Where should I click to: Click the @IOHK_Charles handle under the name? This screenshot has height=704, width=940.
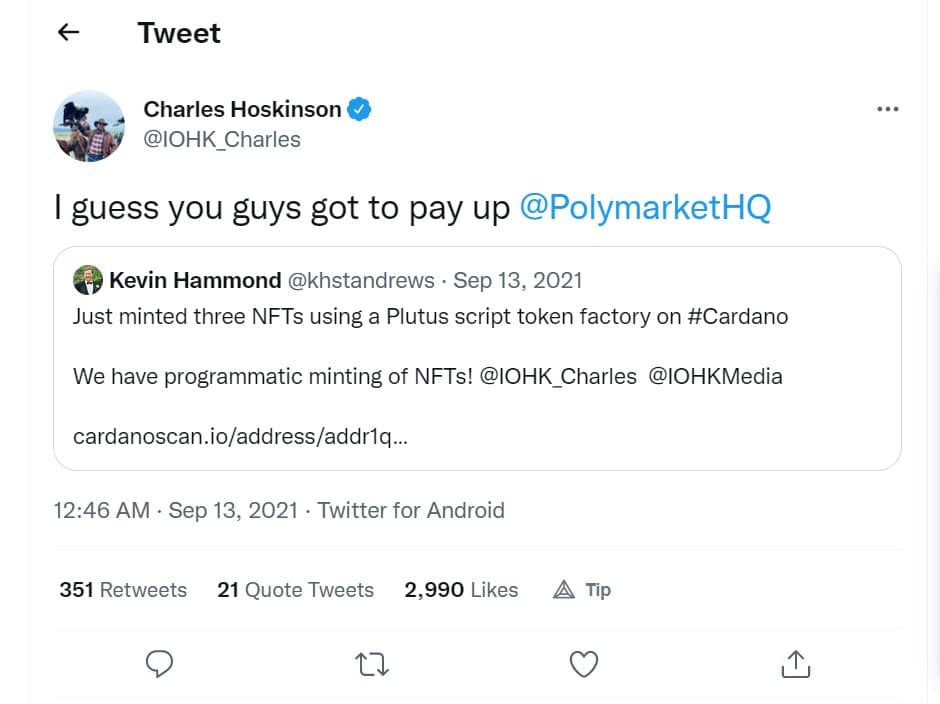coord(222,139)
